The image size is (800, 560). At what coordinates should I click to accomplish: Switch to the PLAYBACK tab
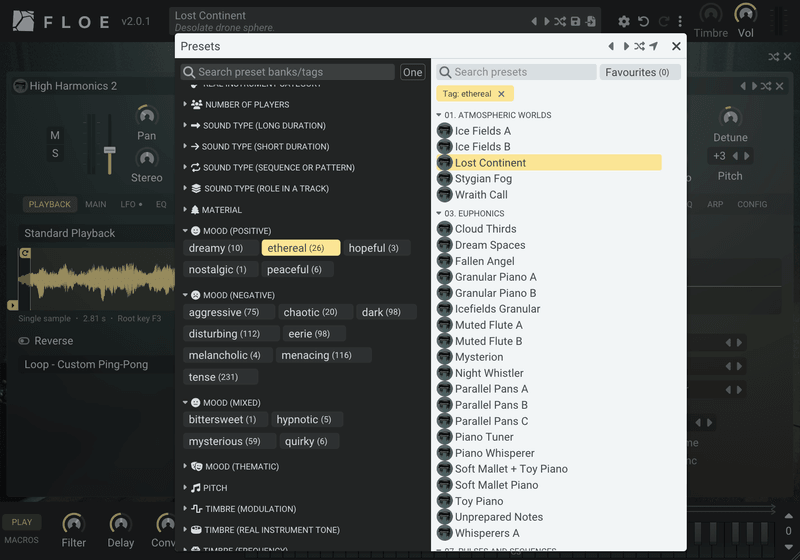pos(49,204)
